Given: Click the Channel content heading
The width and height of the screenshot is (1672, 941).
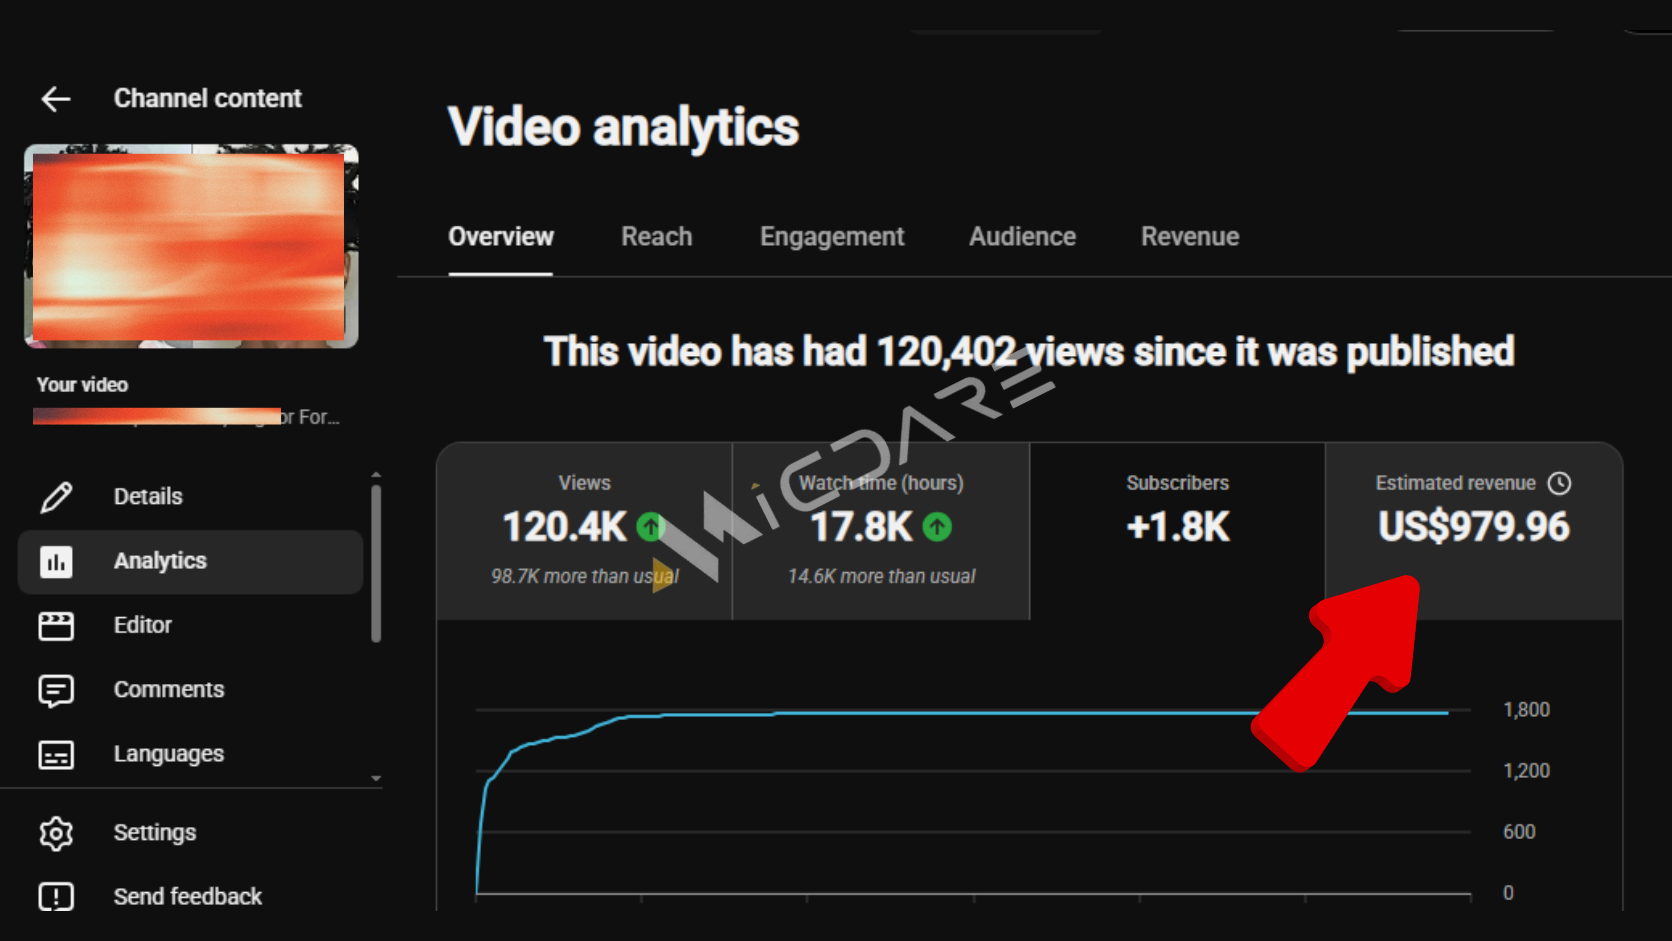Looking at the screenshot, I should coord(207,98).
